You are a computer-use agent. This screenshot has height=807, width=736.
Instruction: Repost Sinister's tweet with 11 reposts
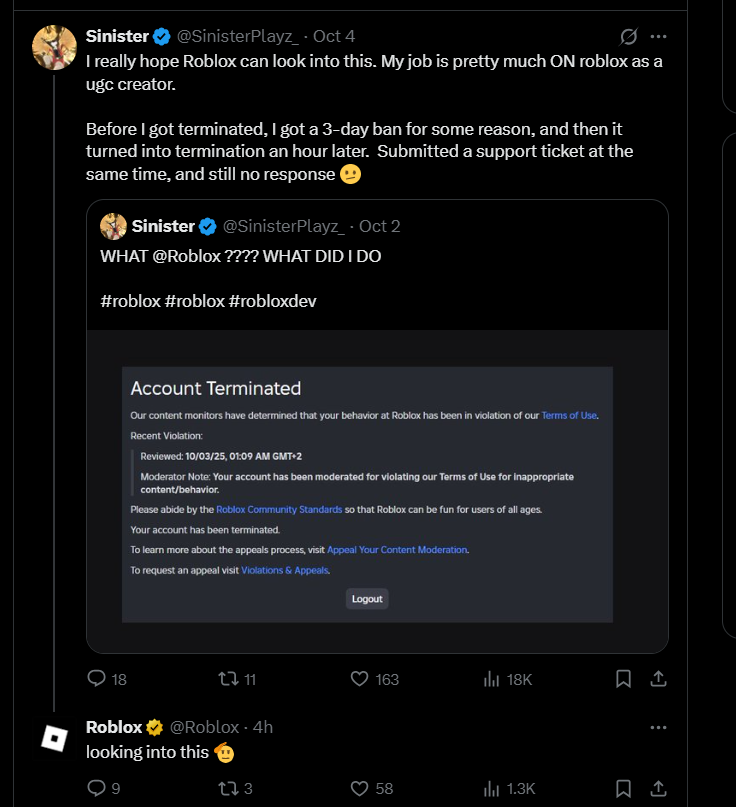228,679
